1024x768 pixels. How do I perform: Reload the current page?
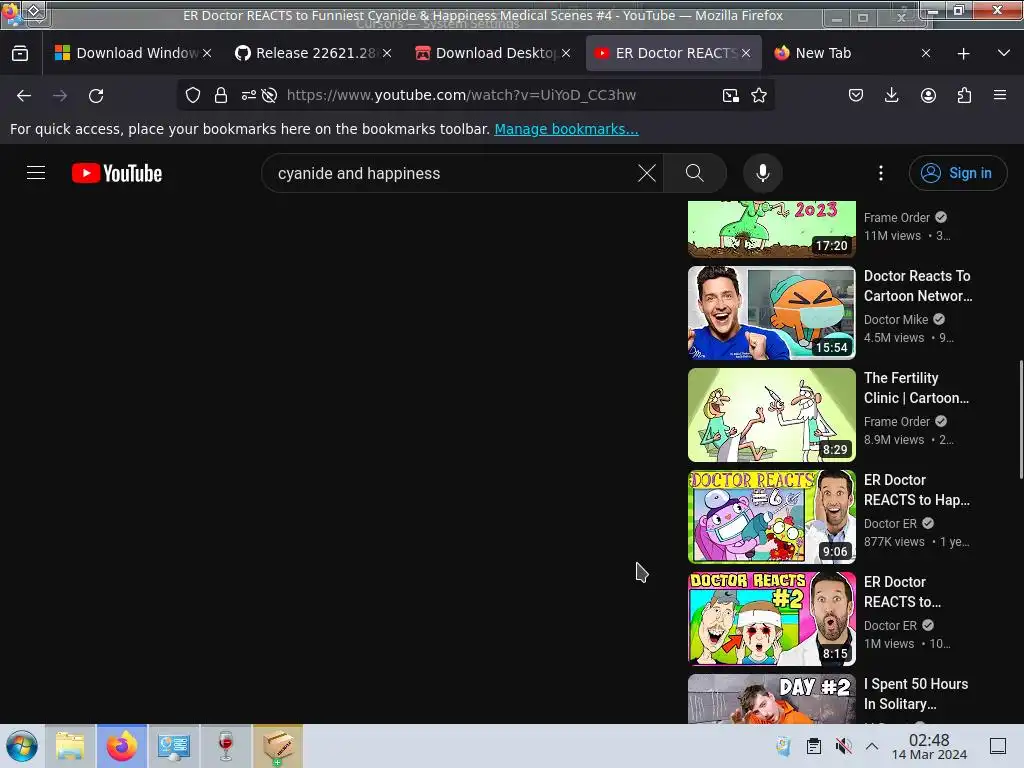pos(96,96)
